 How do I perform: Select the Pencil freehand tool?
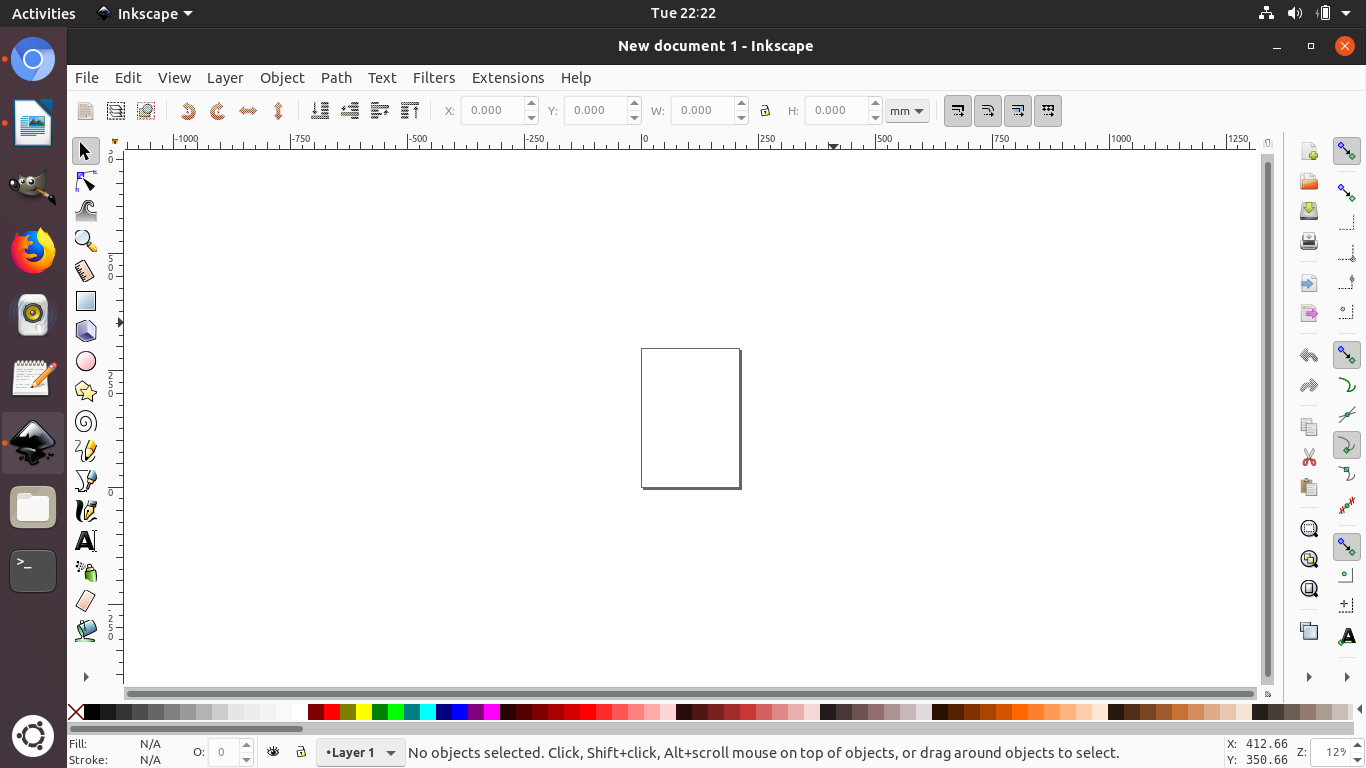(86, 451)
